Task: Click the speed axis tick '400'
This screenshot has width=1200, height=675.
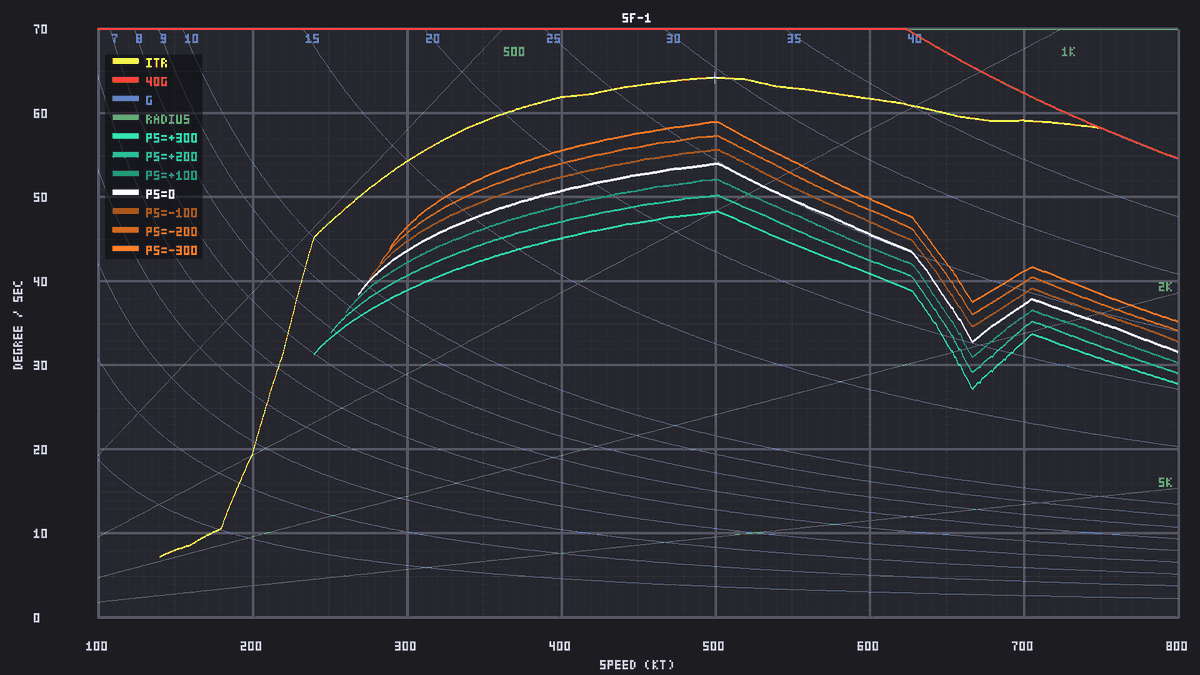Action: coord(560,646)
